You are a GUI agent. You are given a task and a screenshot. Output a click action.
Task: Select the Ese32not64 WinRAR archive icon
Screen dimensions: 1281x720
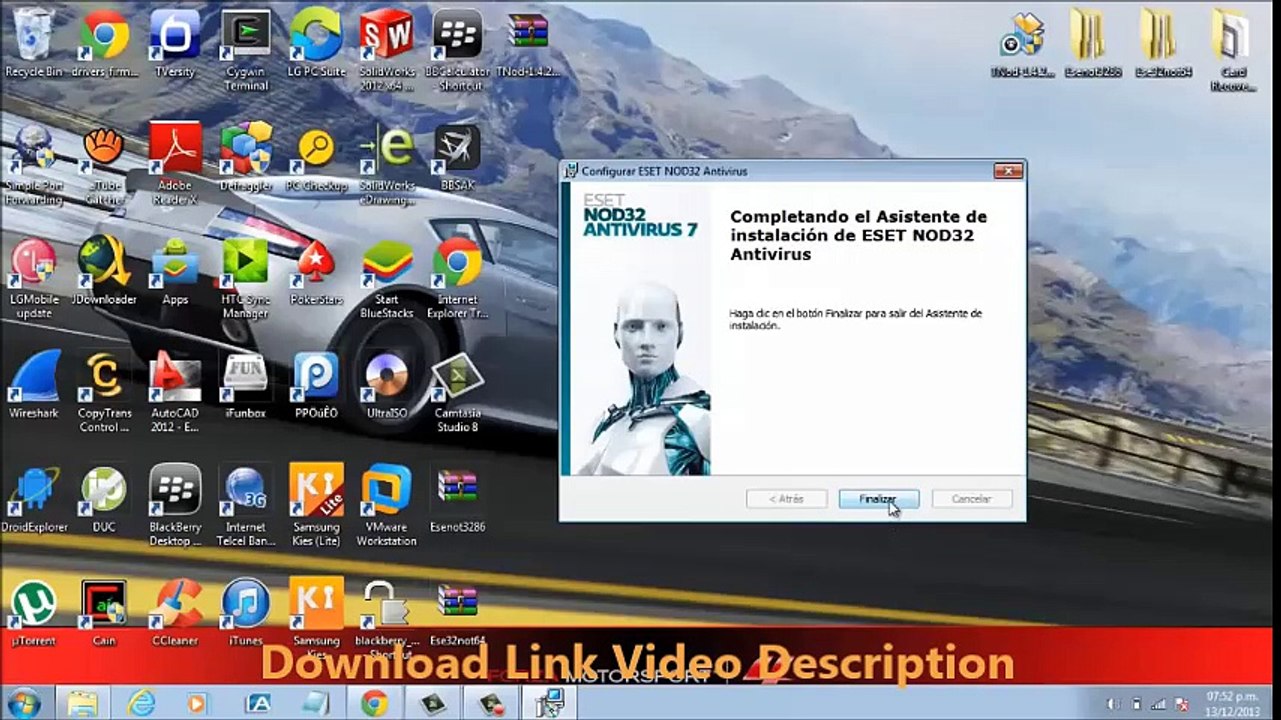tap(457, 613)
